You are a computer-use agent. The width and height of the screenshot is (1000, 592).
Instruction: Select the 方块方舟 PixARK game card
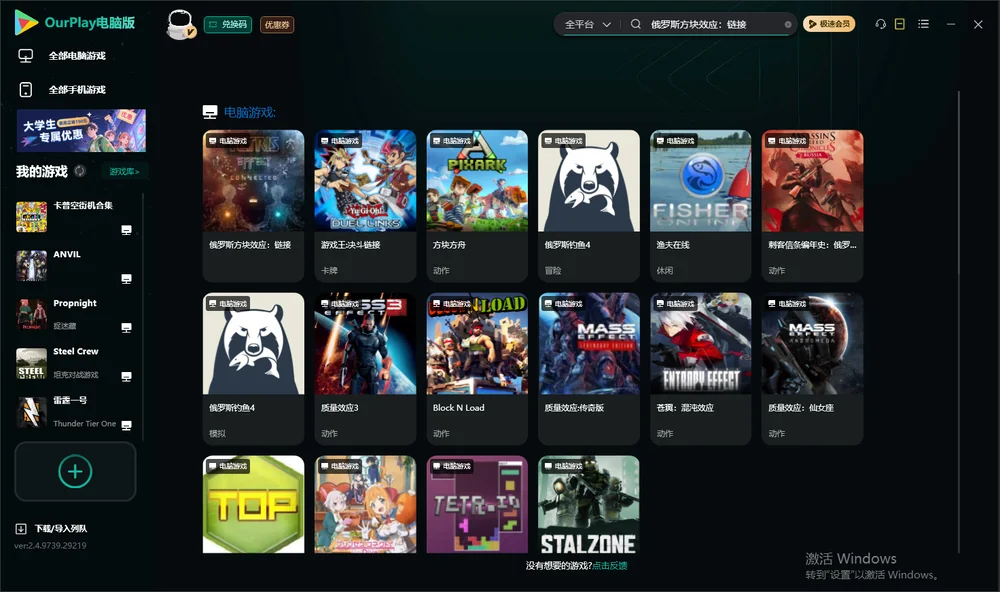point(477,205)
